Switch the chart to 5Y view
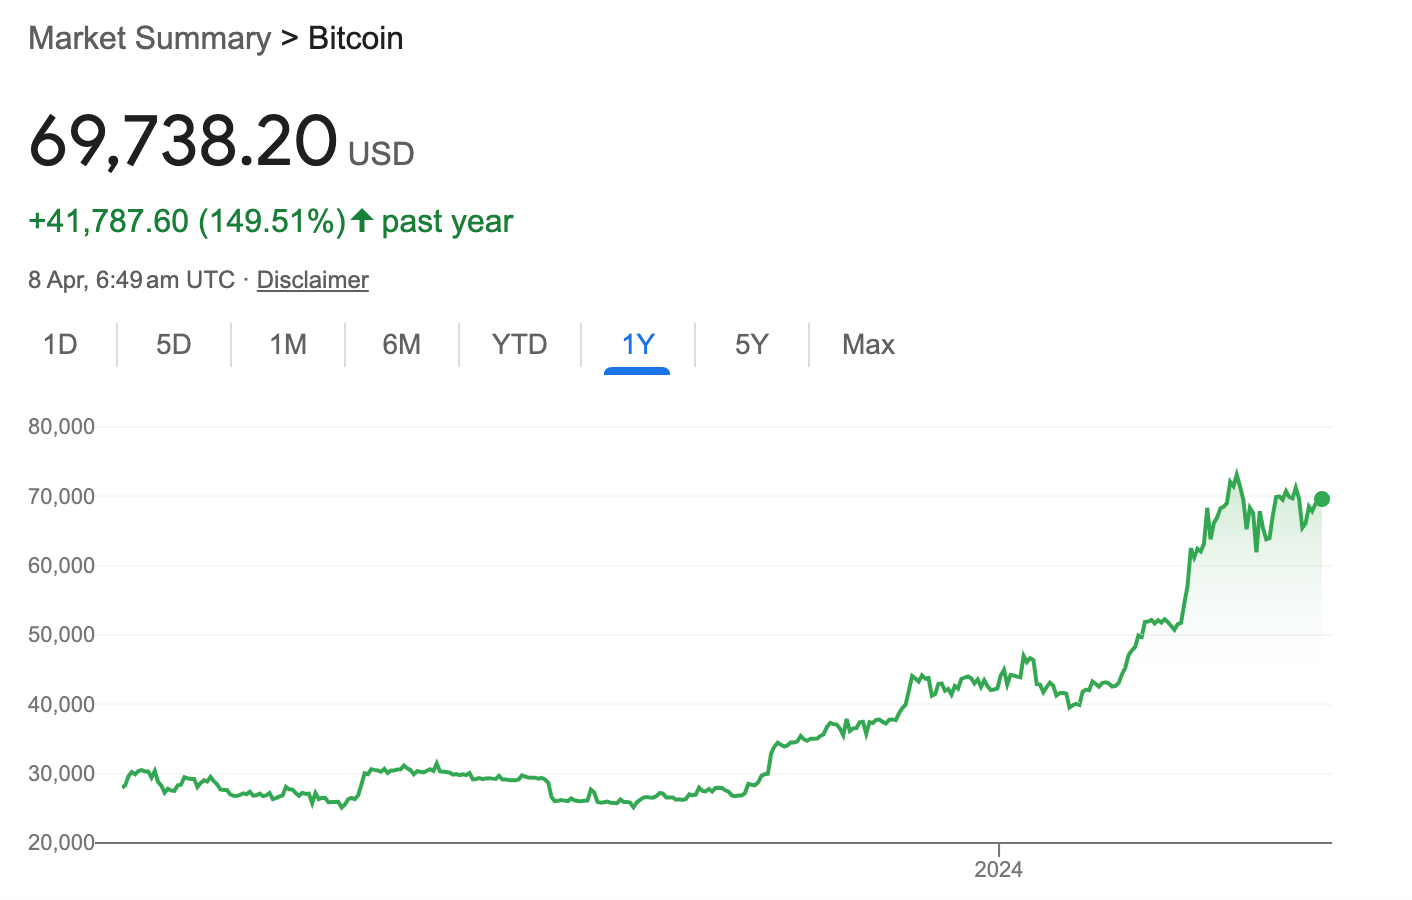The width and height of the screenshot is (1412, 900). click(x=752, y=345)
